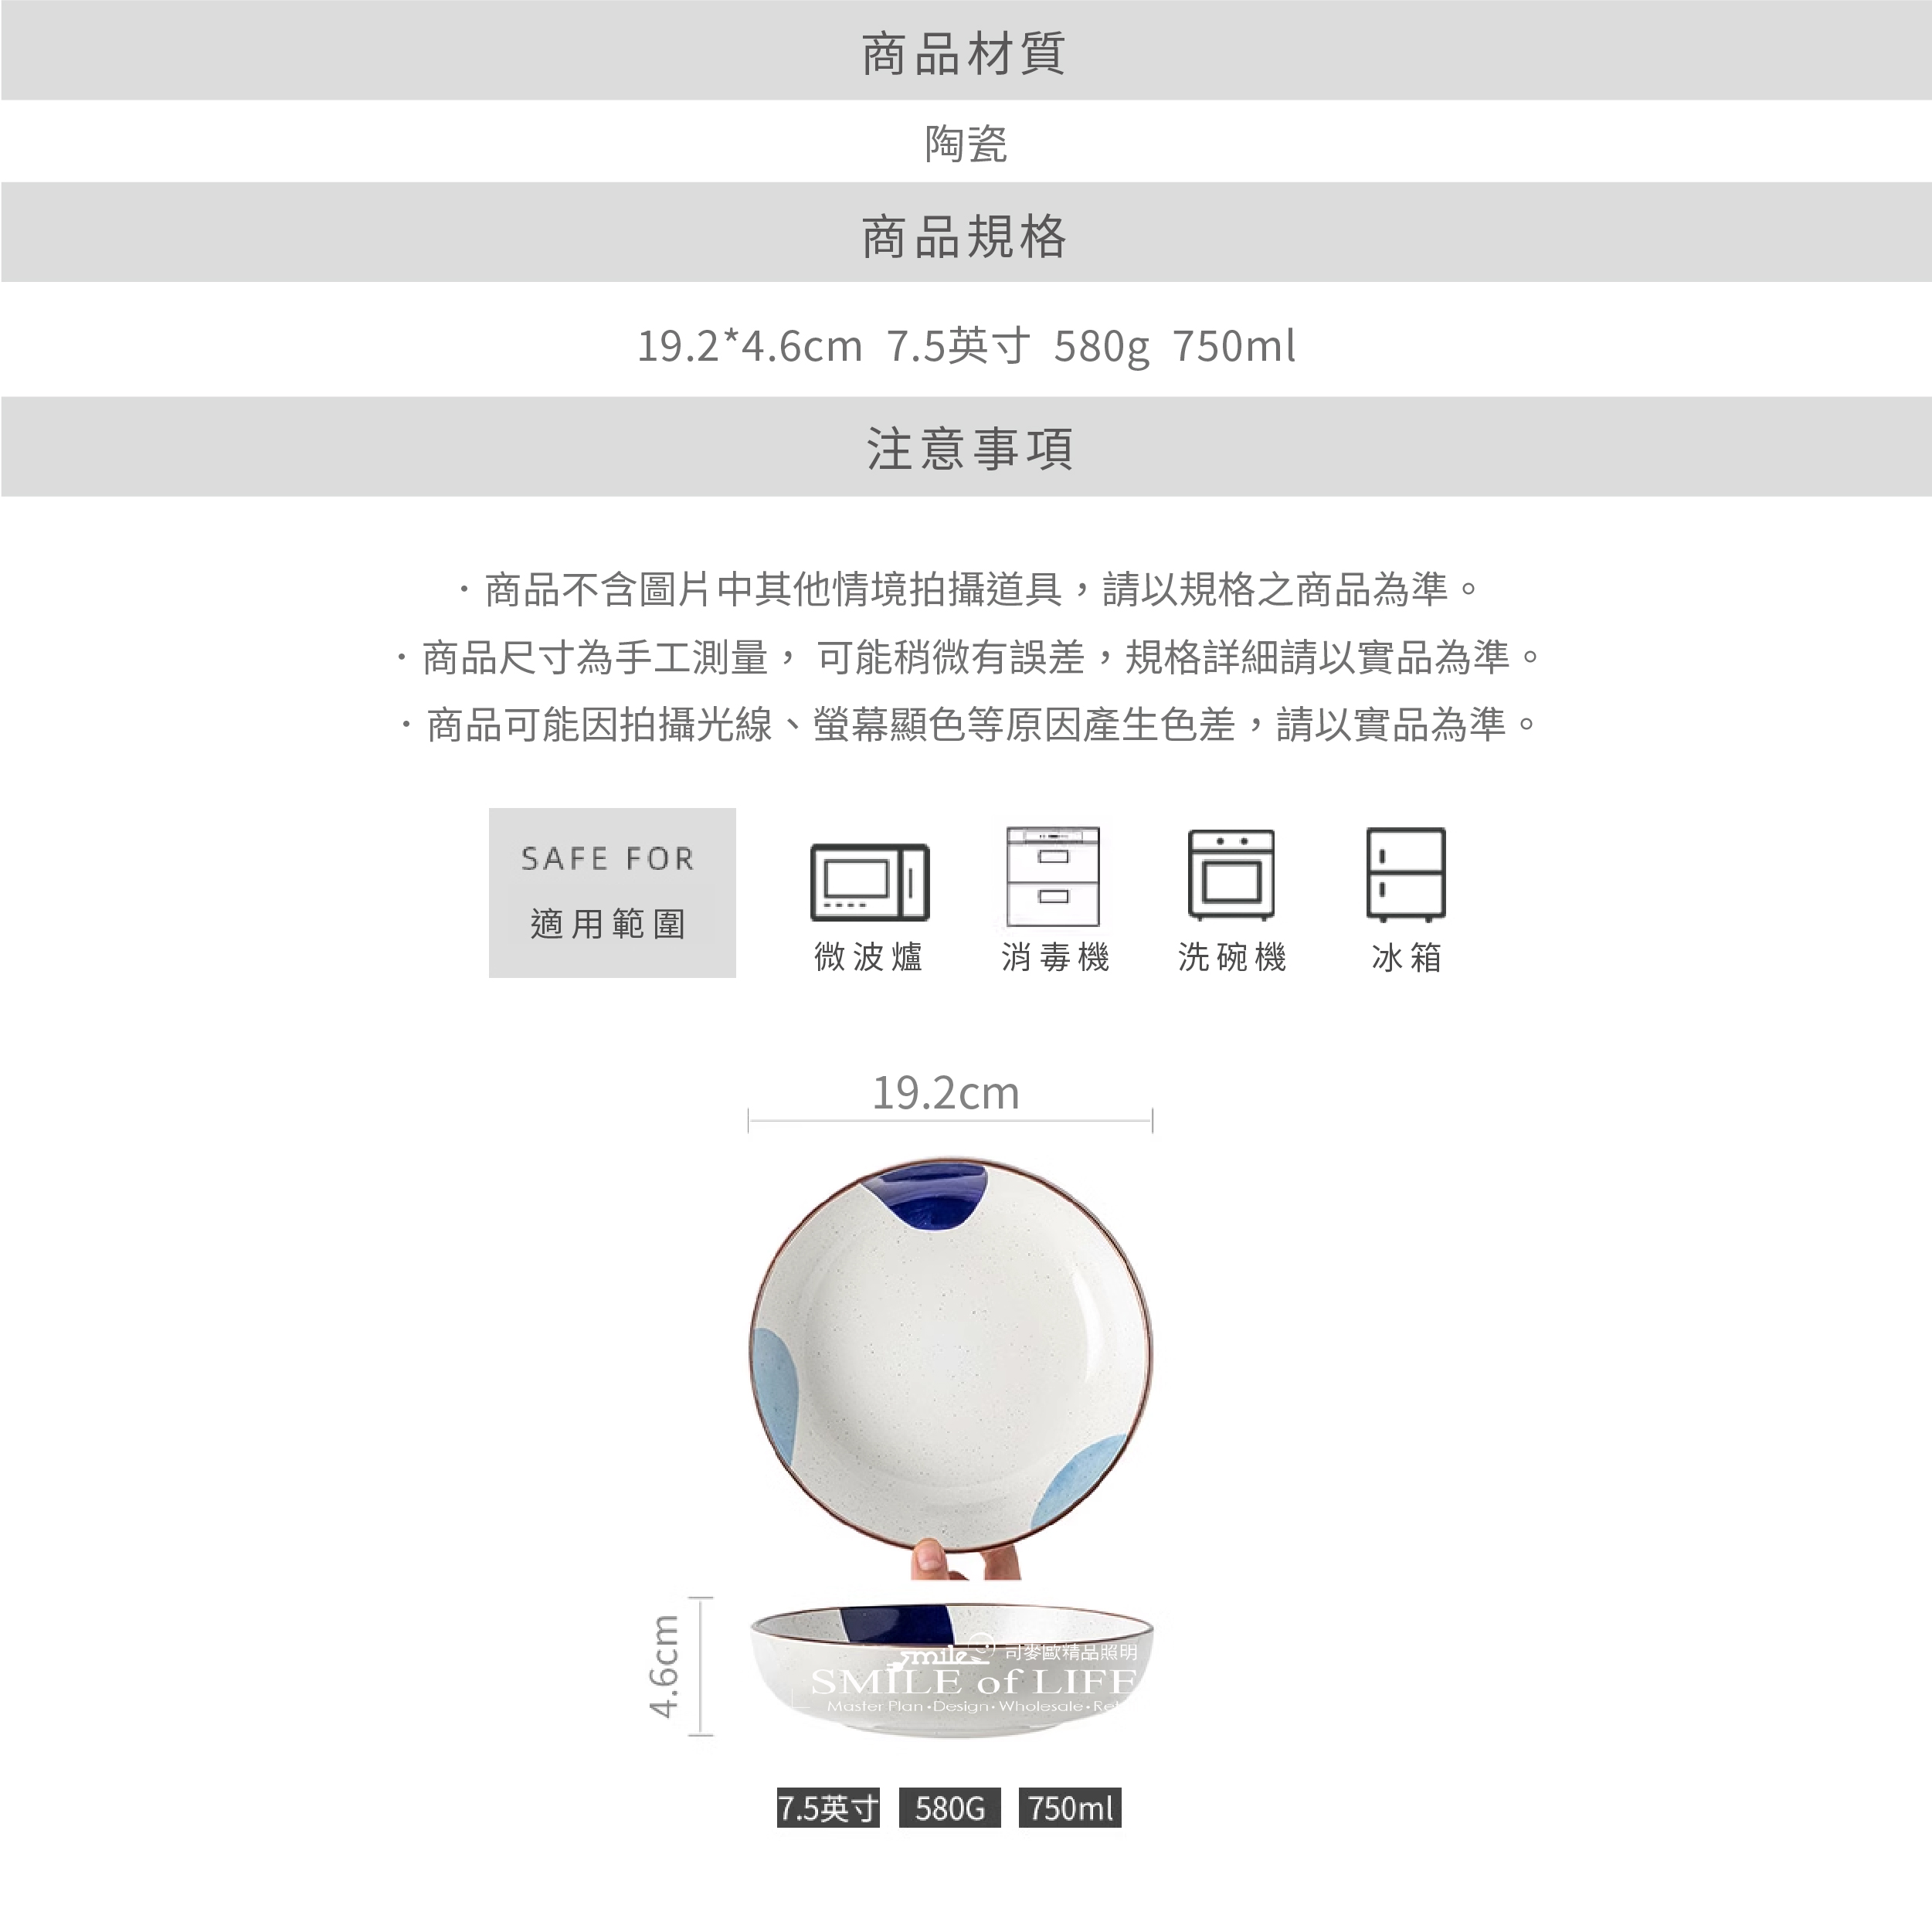Screen dimensions: 1932x1932
Task: Click the microwave oven icon
Action: click(x=869, y=882)
